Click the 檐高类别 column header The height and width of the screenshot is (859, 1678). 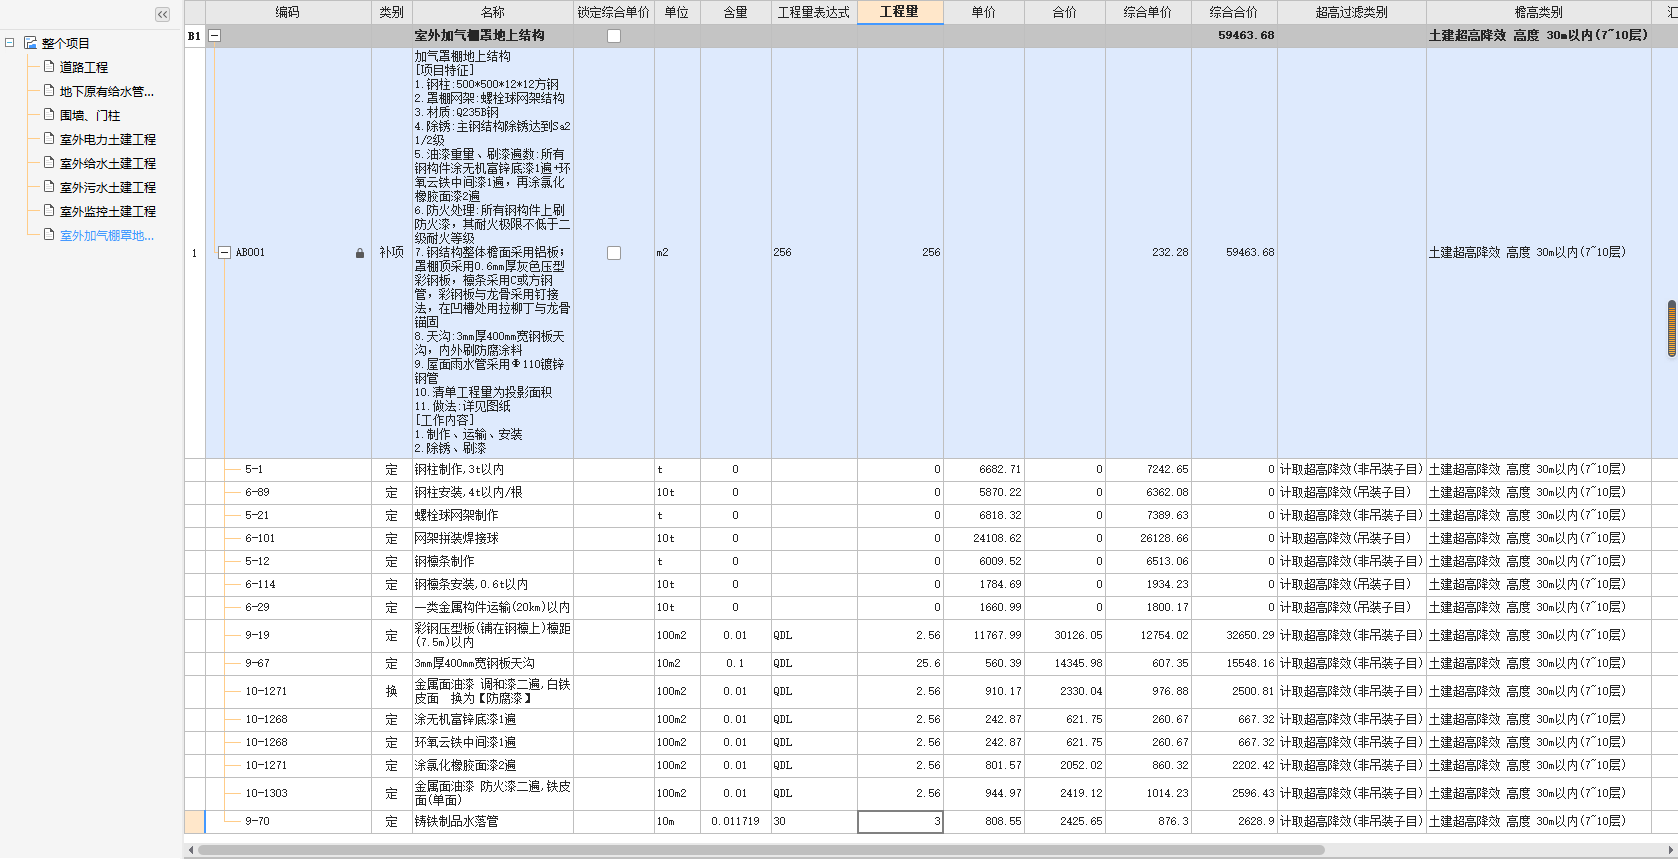[1539, 12]
